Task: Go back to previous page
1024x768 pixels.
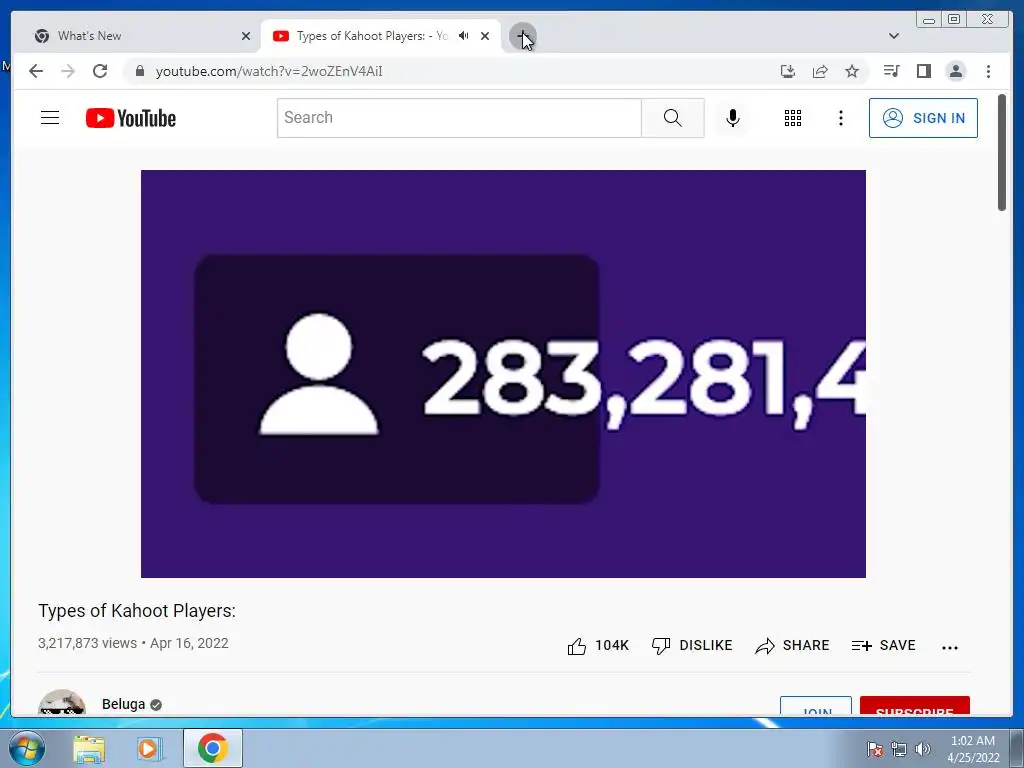Action: [36, 71]
